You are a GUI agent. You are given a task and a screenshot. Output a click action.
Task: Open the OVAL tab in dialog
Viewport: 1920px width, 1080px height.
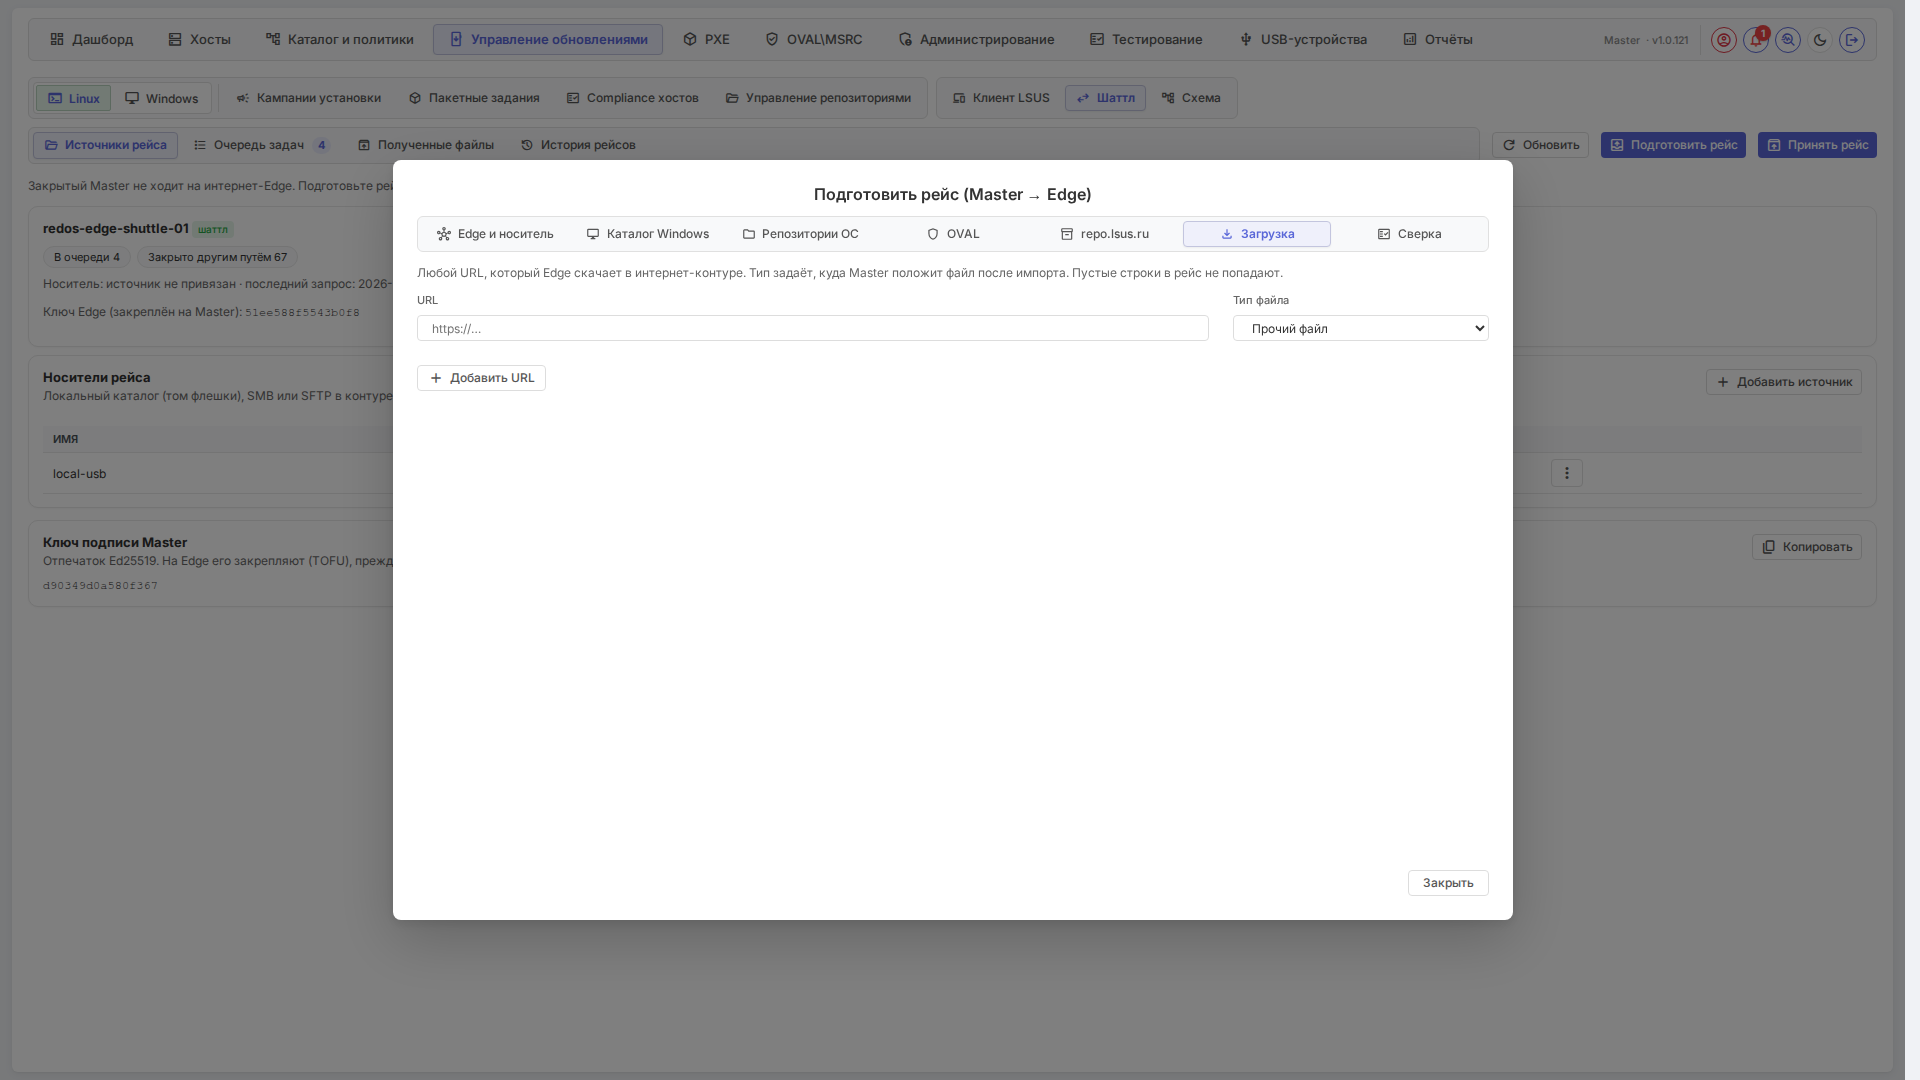[953, 234]
